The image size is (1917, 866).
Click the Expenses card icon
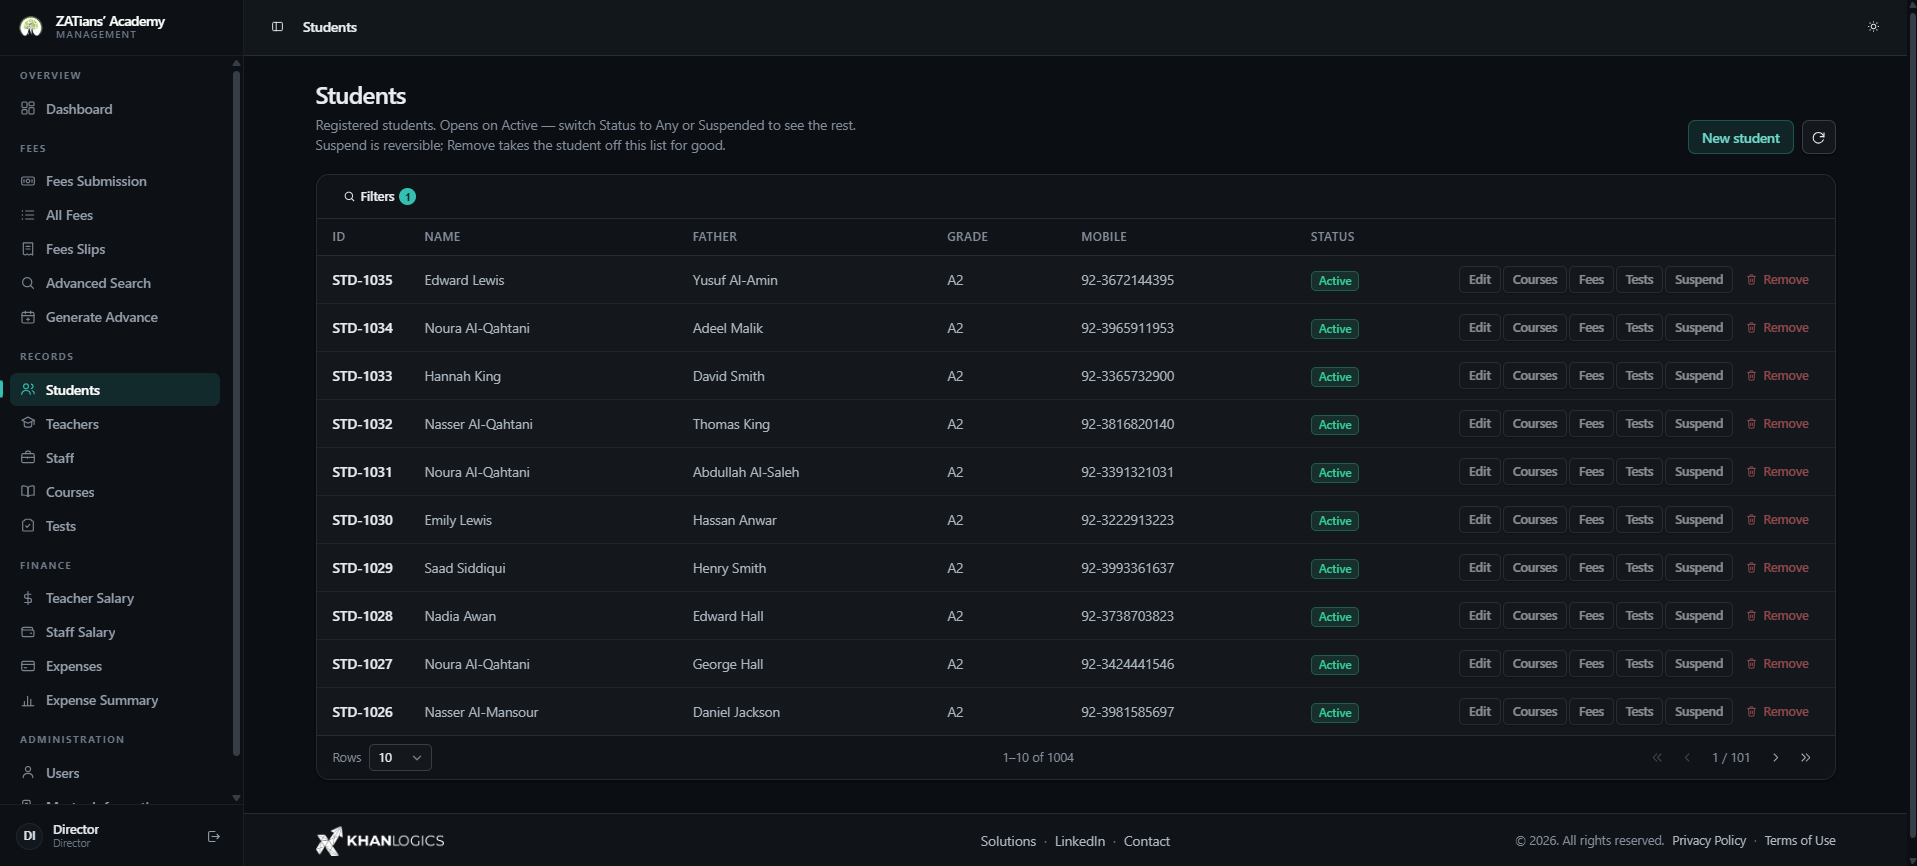point(28,666)
